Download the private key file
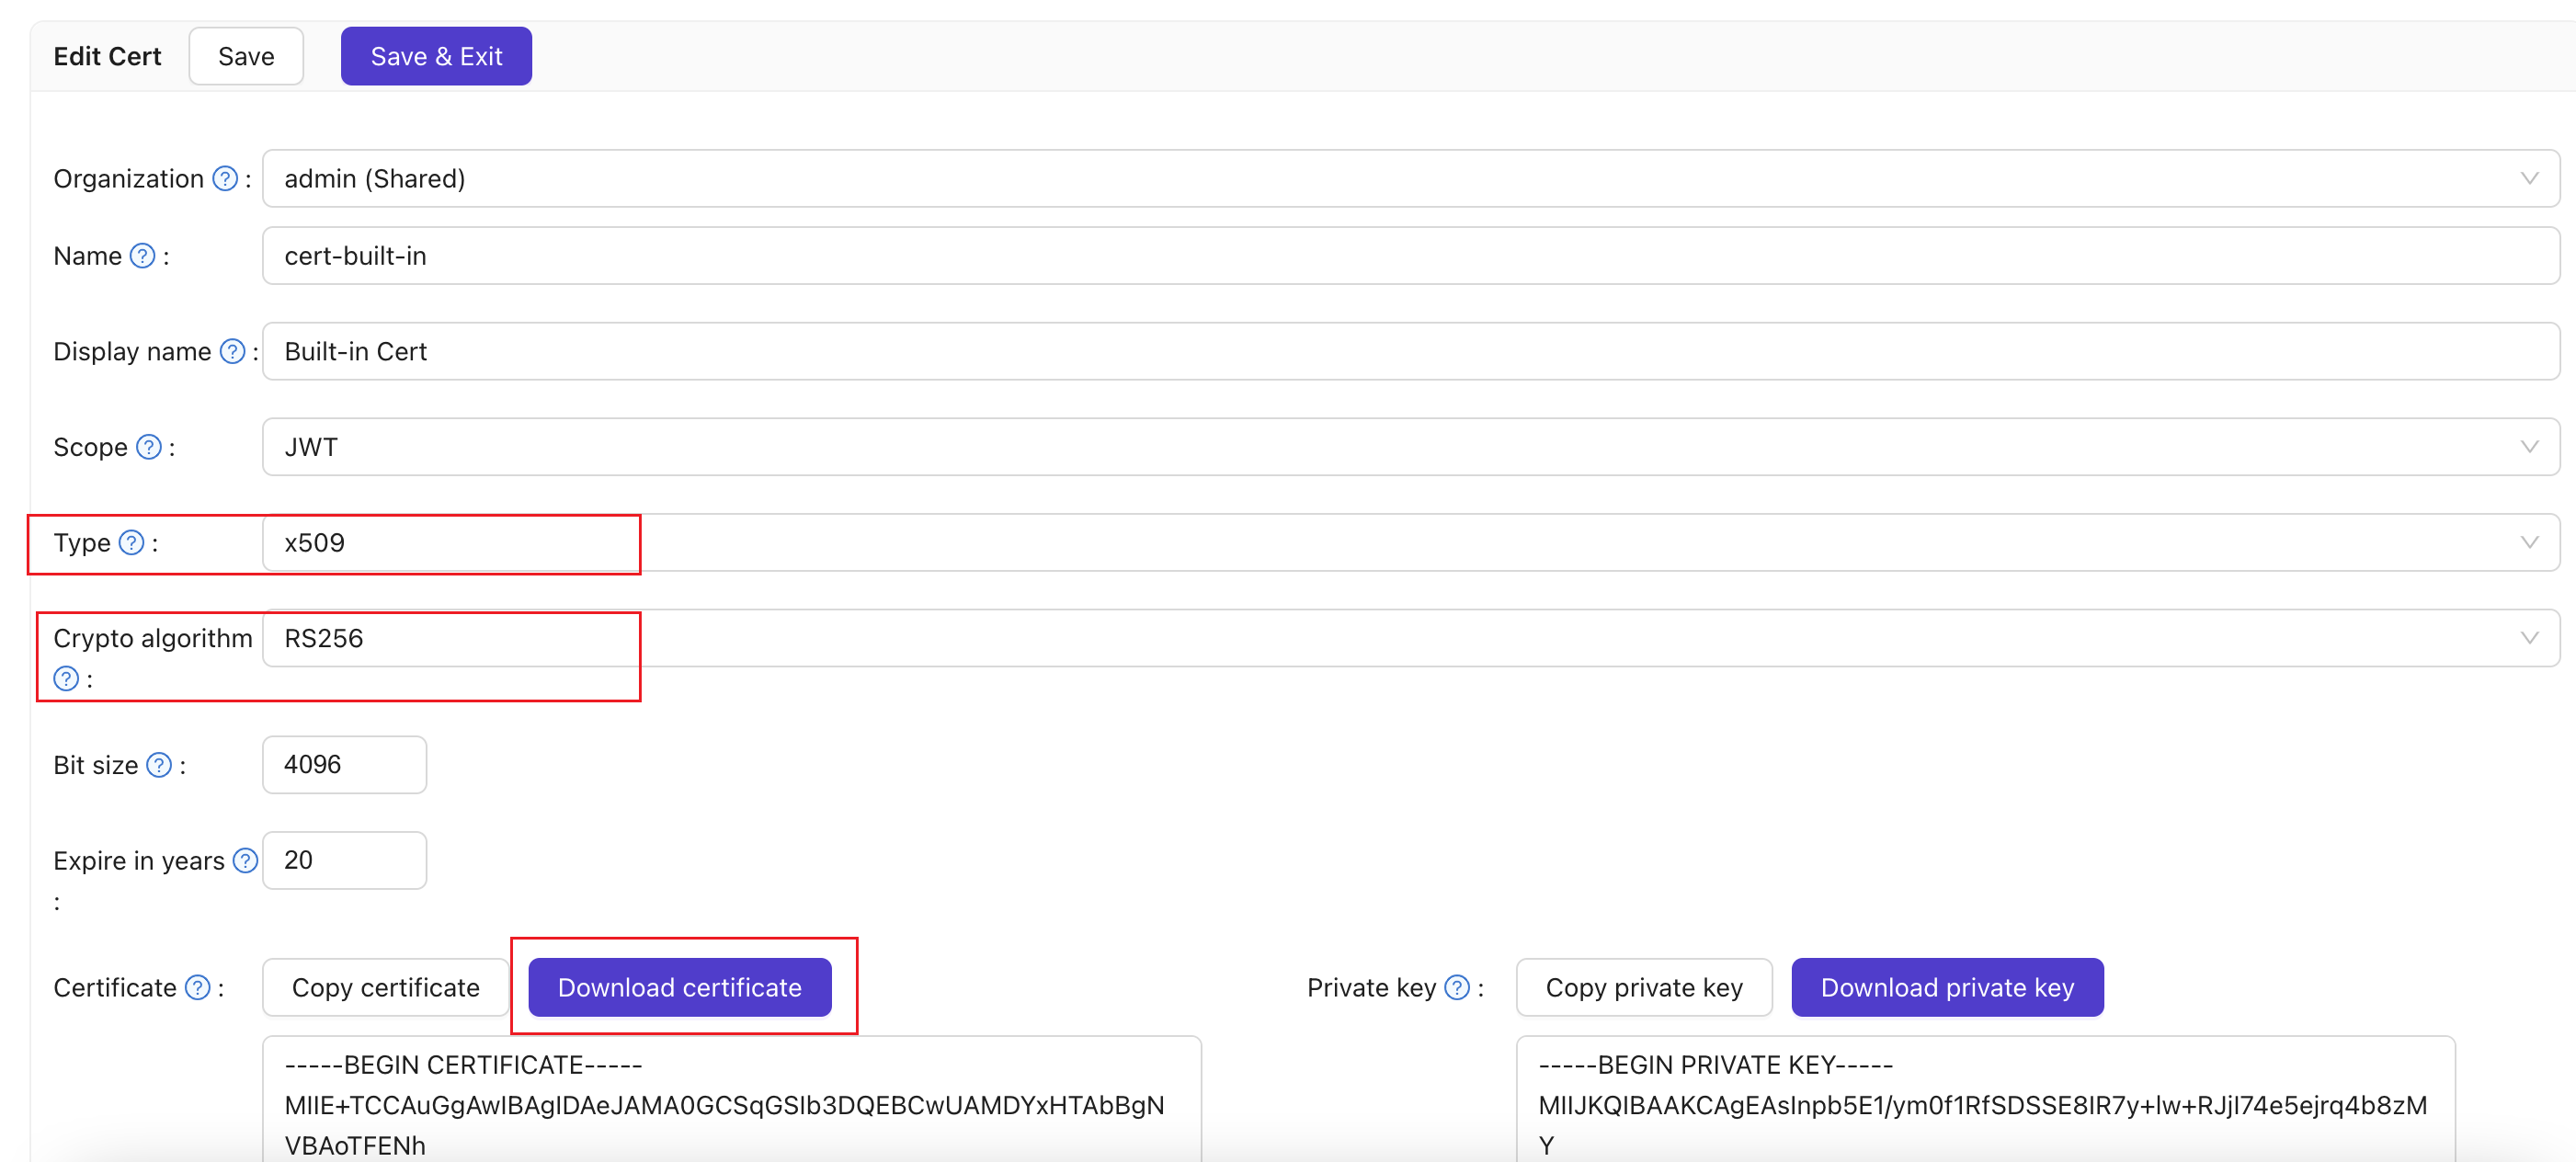 click(x=1947, y=986)
